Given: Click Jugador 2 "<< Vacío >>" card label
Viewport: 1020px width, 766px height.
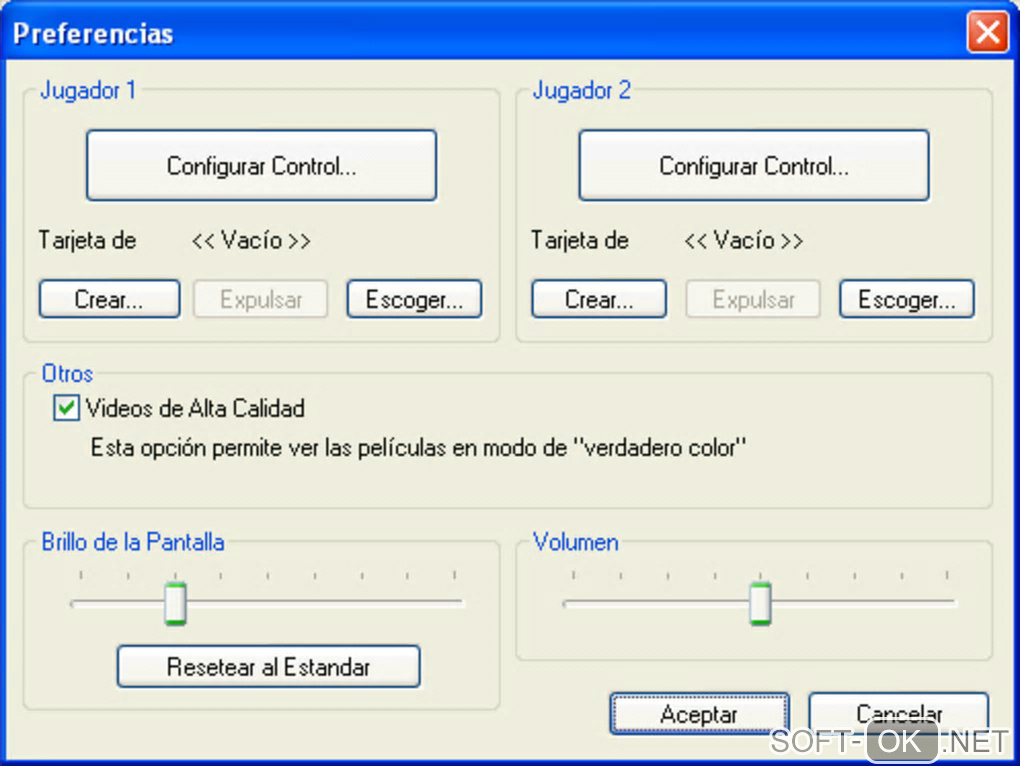Looking at the screenshot, I should pyautogui.click(x=743, y=241).
